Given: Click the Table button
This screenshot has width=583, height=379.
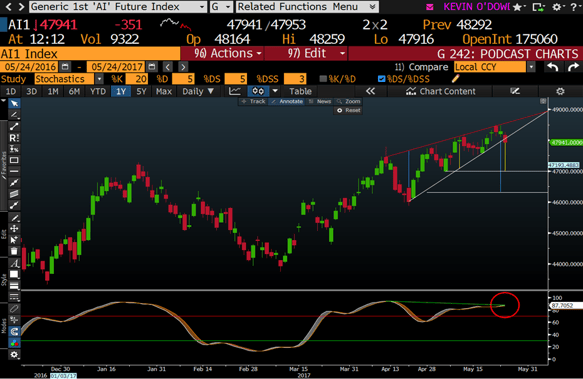Looking at the screenshot, I should (x=300, y=91).
